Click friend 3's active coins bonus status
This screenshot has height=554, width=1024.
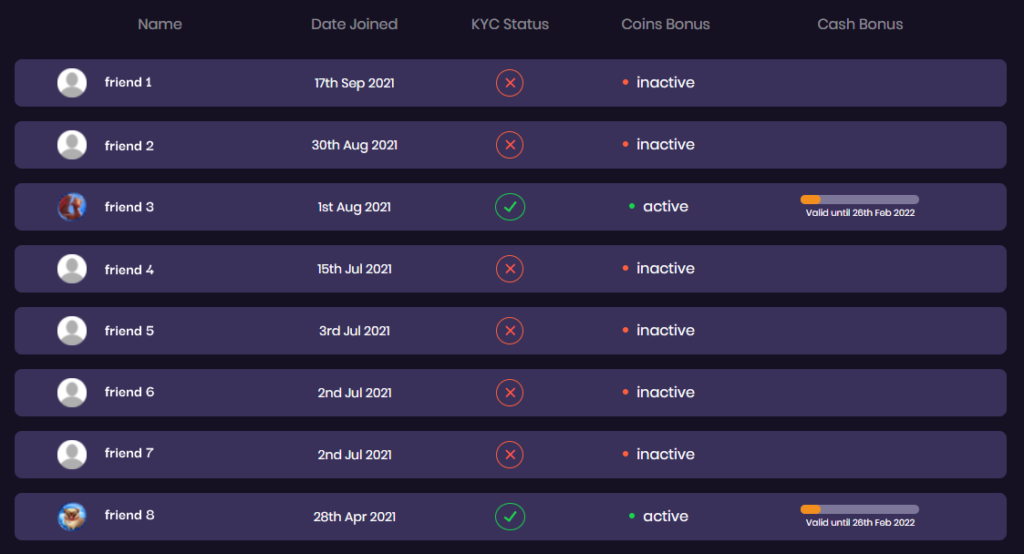658,206
